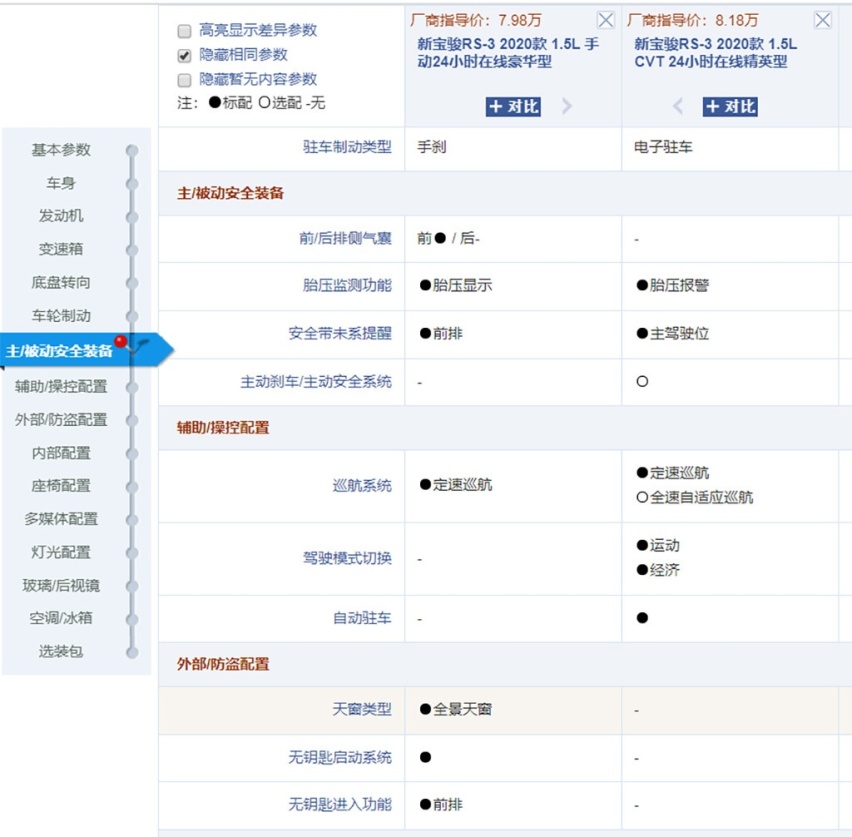Click red position marker on sidebar track
The image size is (852, 837).
coord(121,342)
